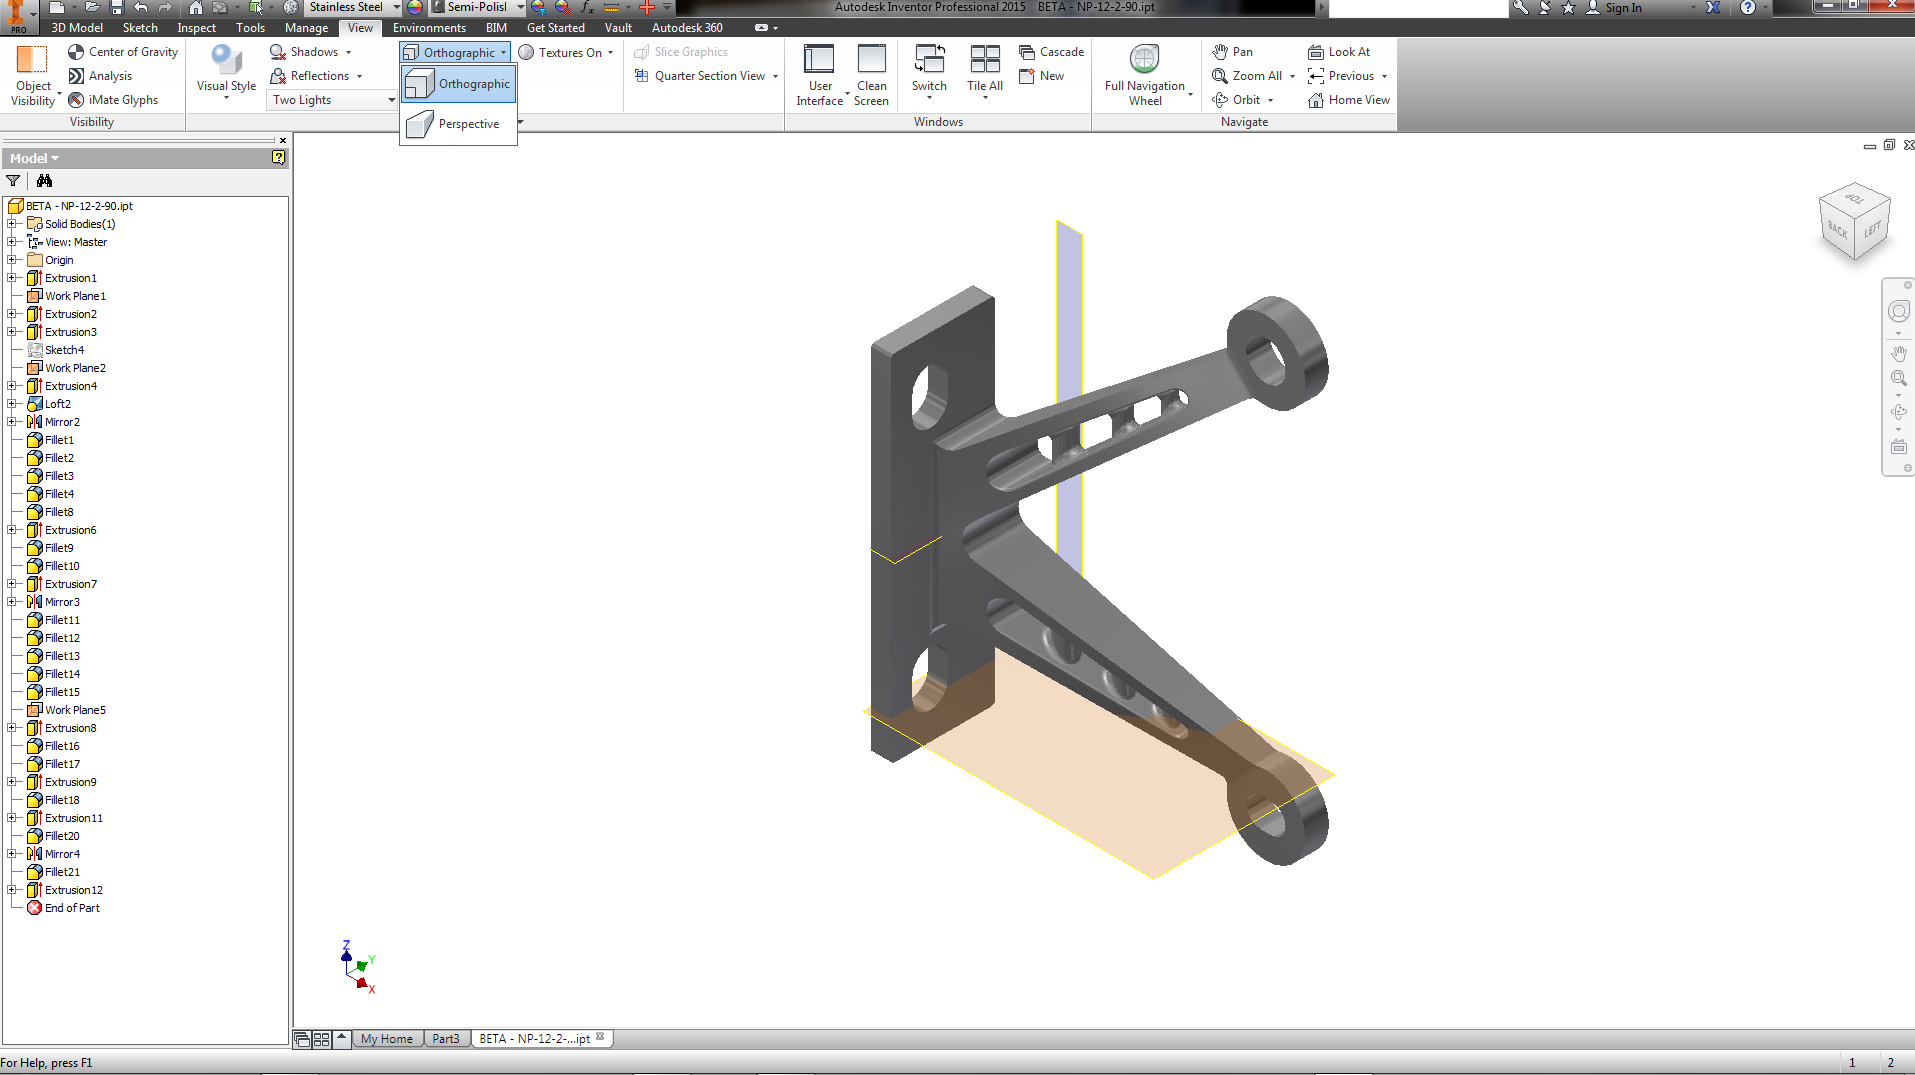Screen dimensions: 1915x1075
Task: Open the Semi-Polished appearance selector
Action: (475, 6)
